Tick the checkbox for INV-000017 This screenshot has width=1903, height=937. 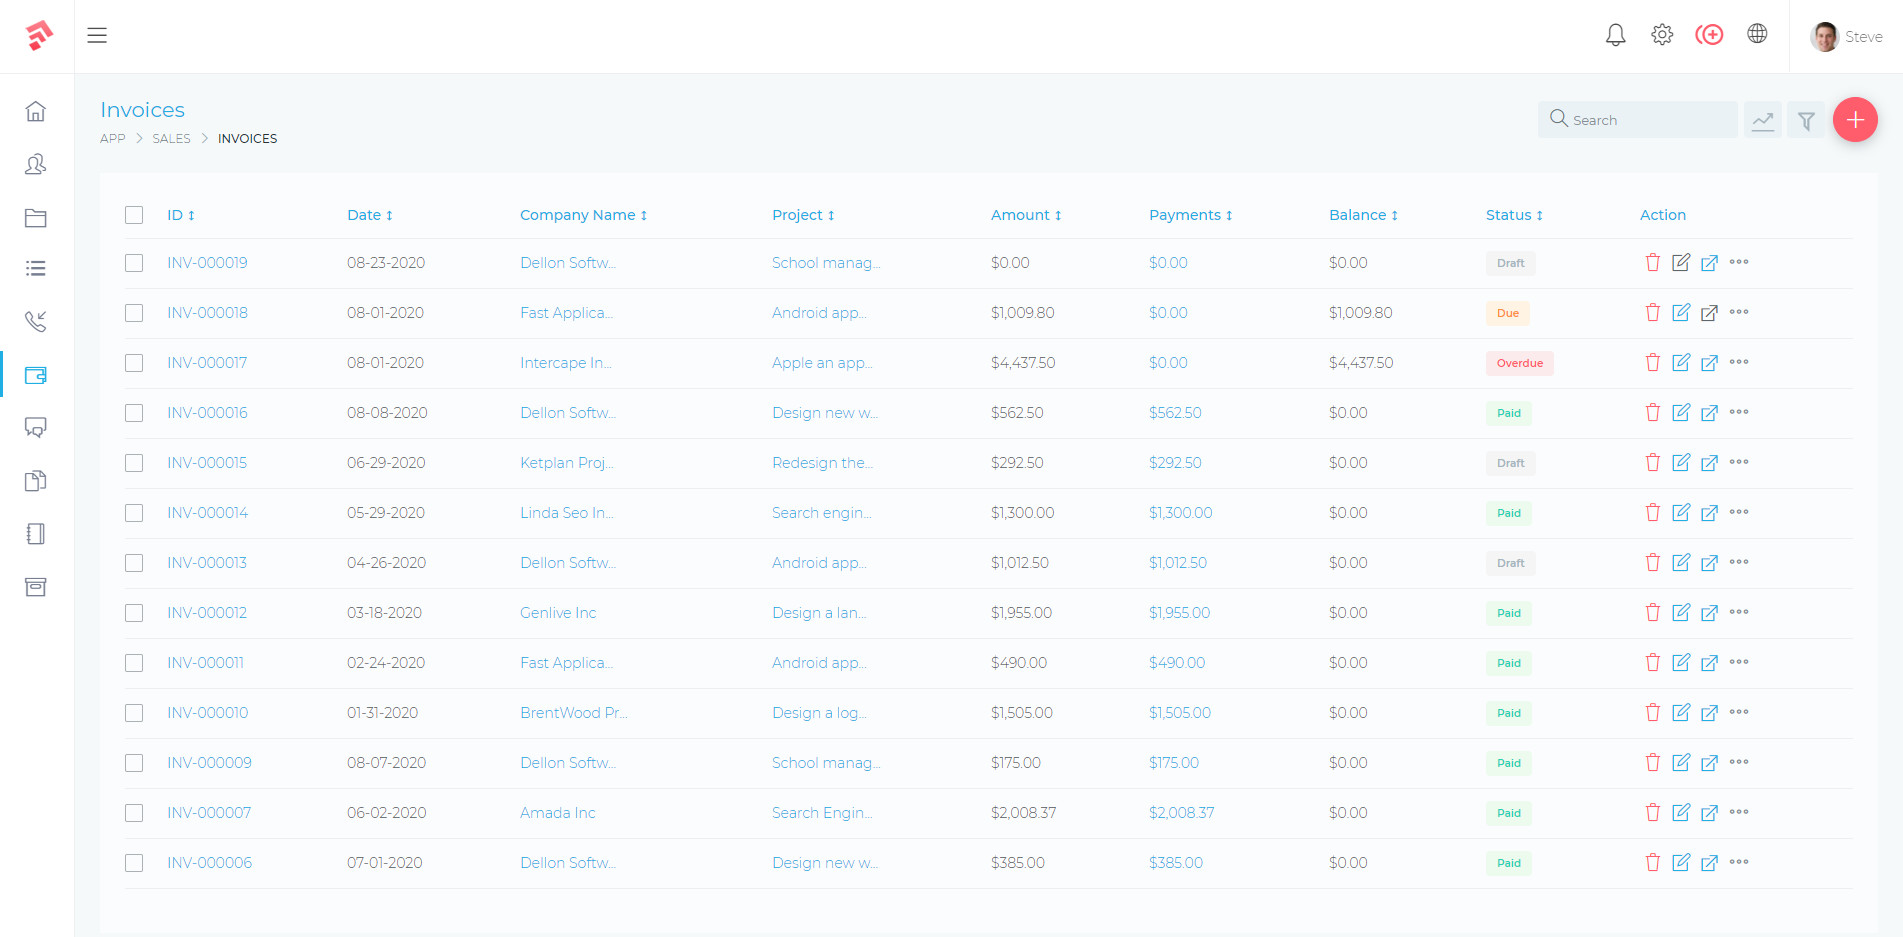coord(134,363)
